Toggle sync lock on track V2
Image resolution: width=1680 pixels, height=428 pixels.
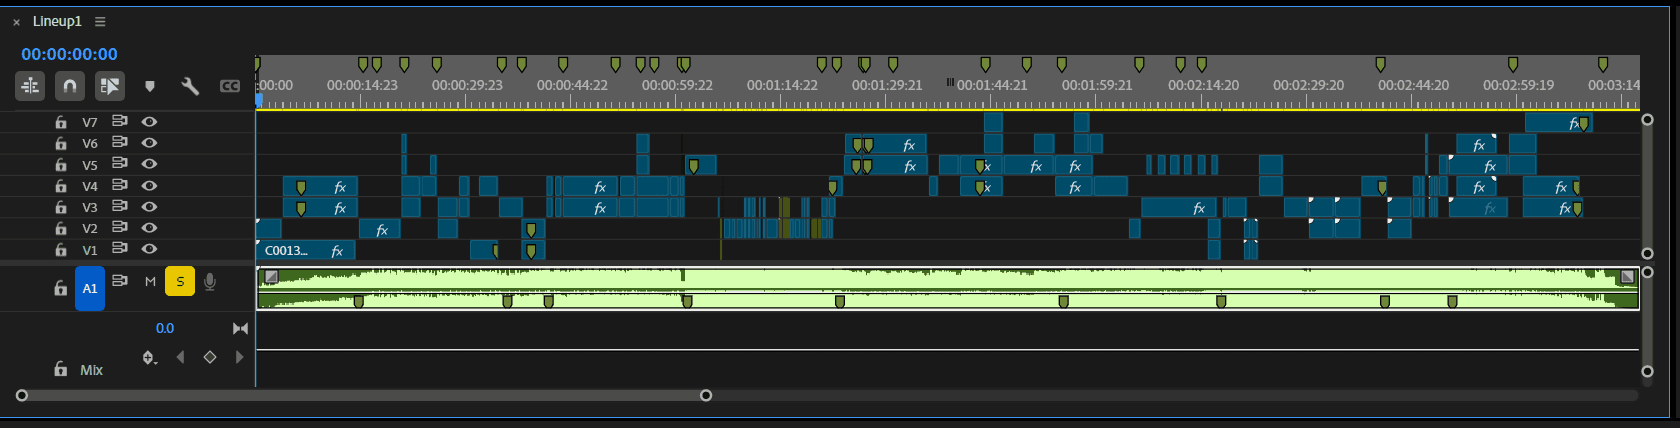pyautogui.click(x=120, y=227)
